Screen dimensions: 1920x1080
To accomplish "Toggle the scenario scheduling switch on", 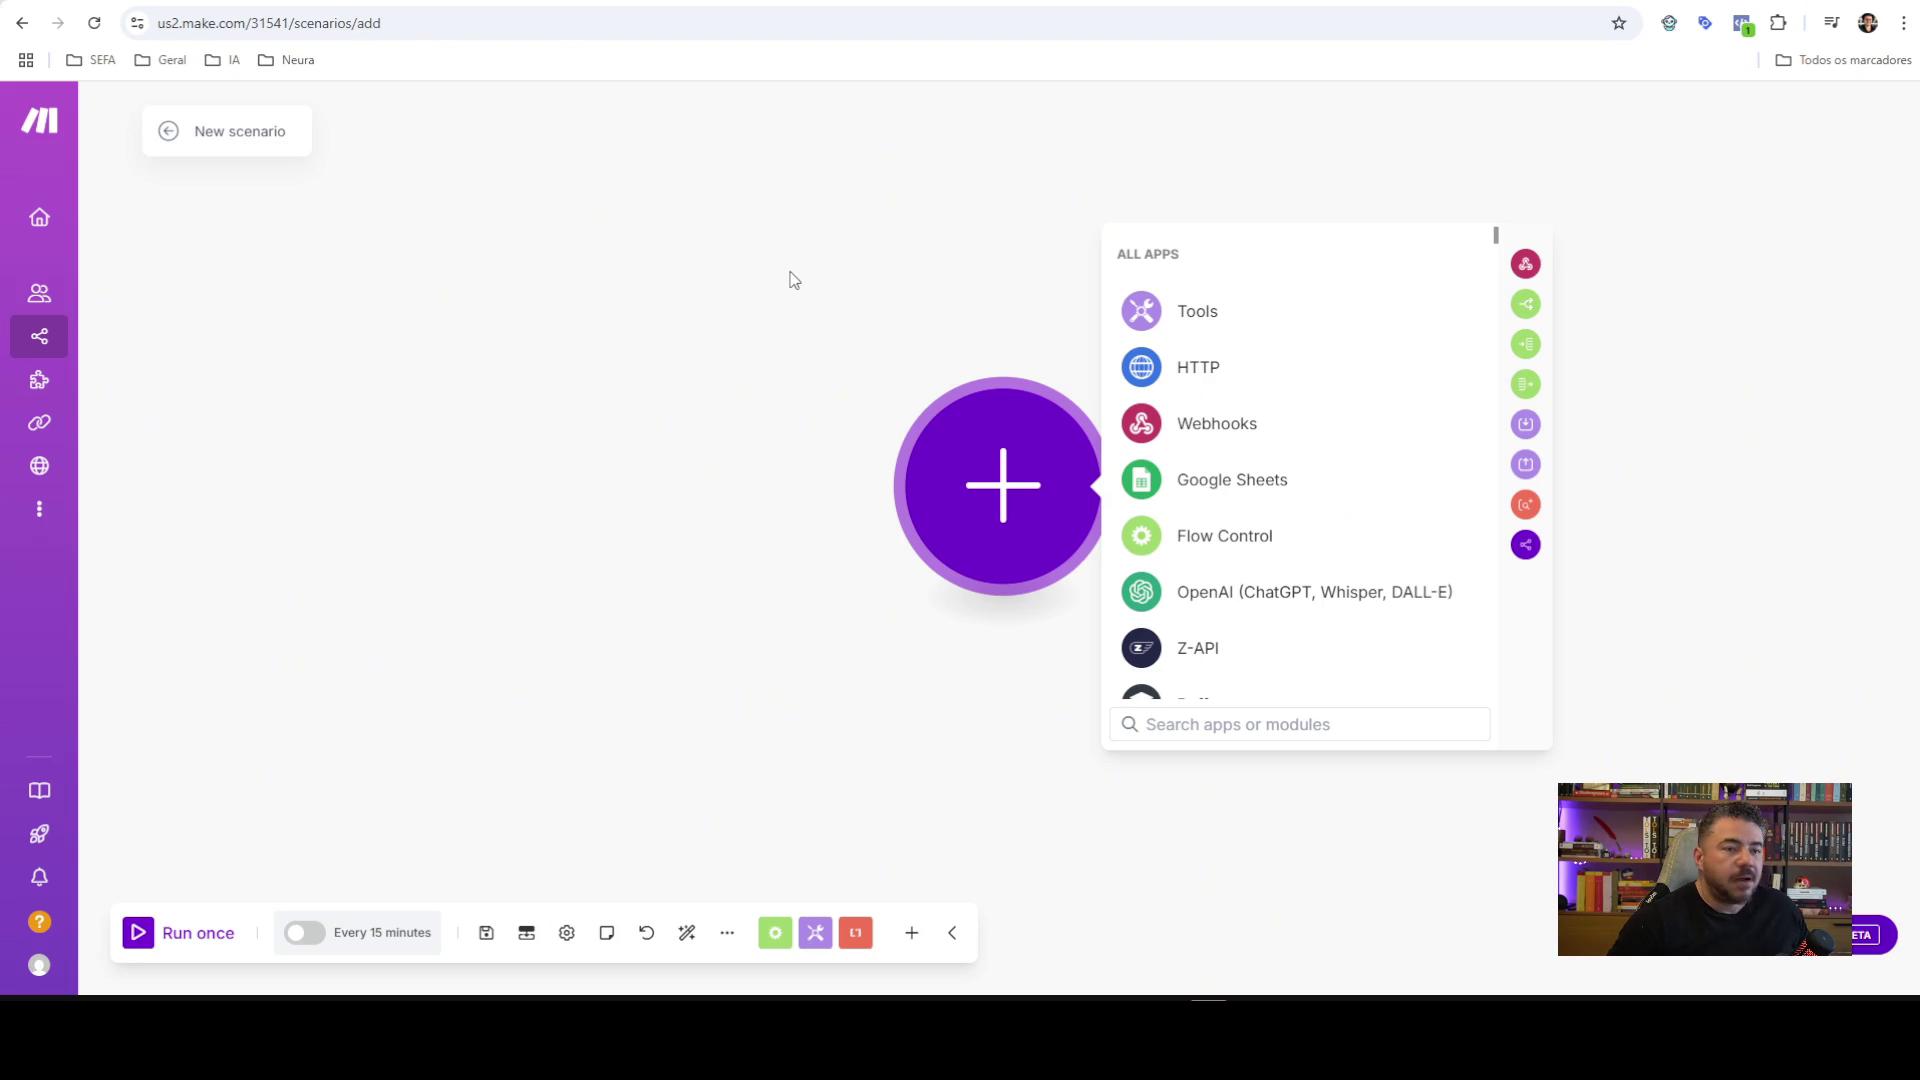I will pos(304,933).
